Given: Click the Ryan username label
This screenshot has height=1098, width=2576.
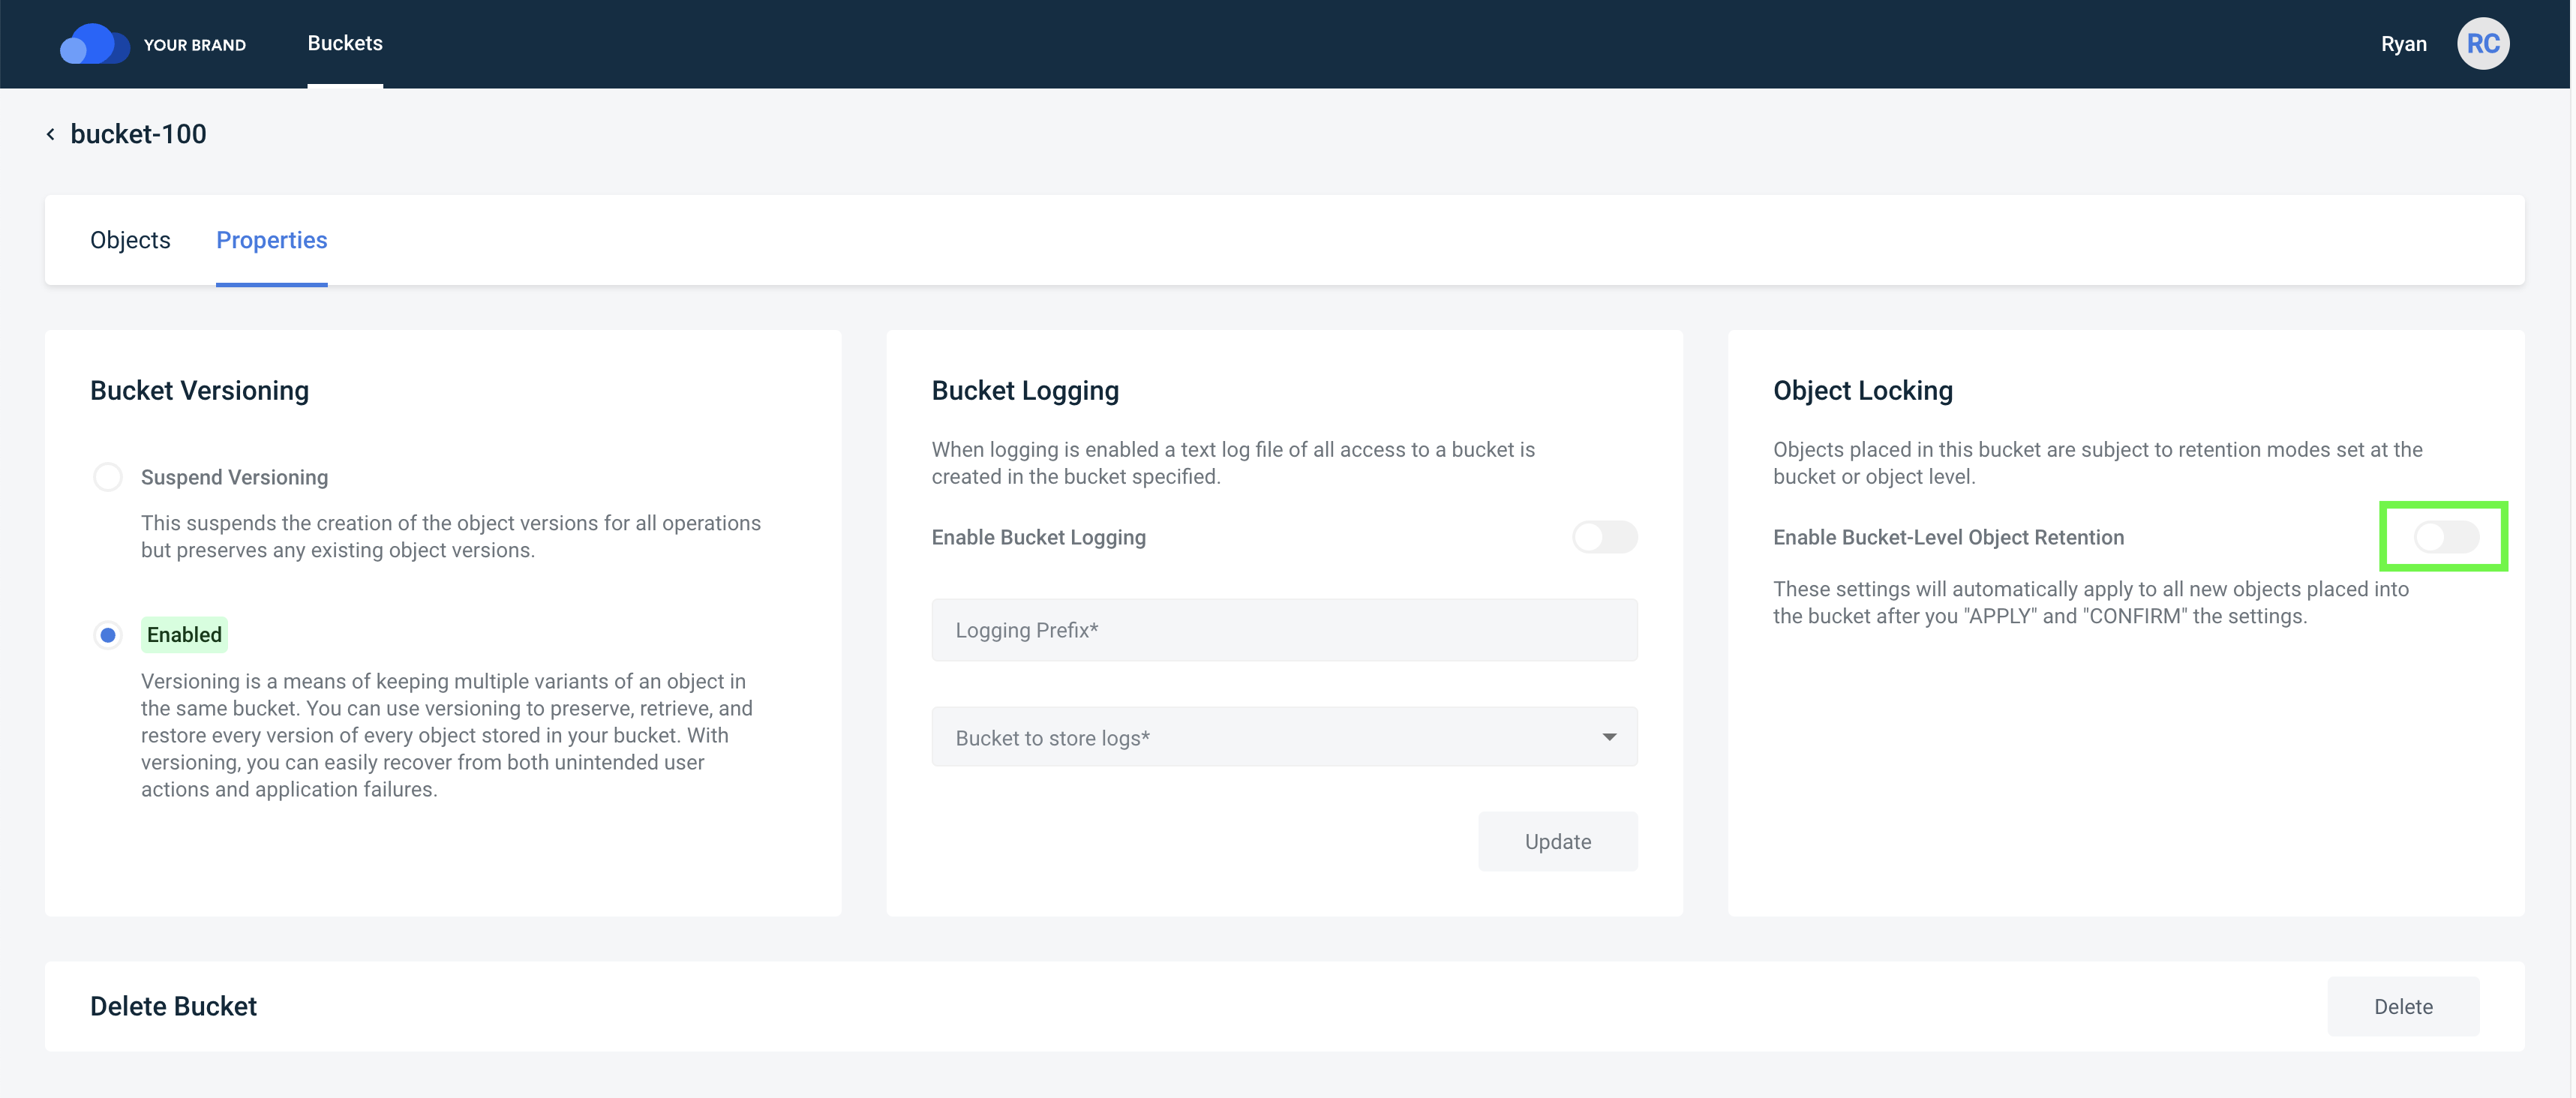Looking at the screenshot, I should pos(2403,44).
